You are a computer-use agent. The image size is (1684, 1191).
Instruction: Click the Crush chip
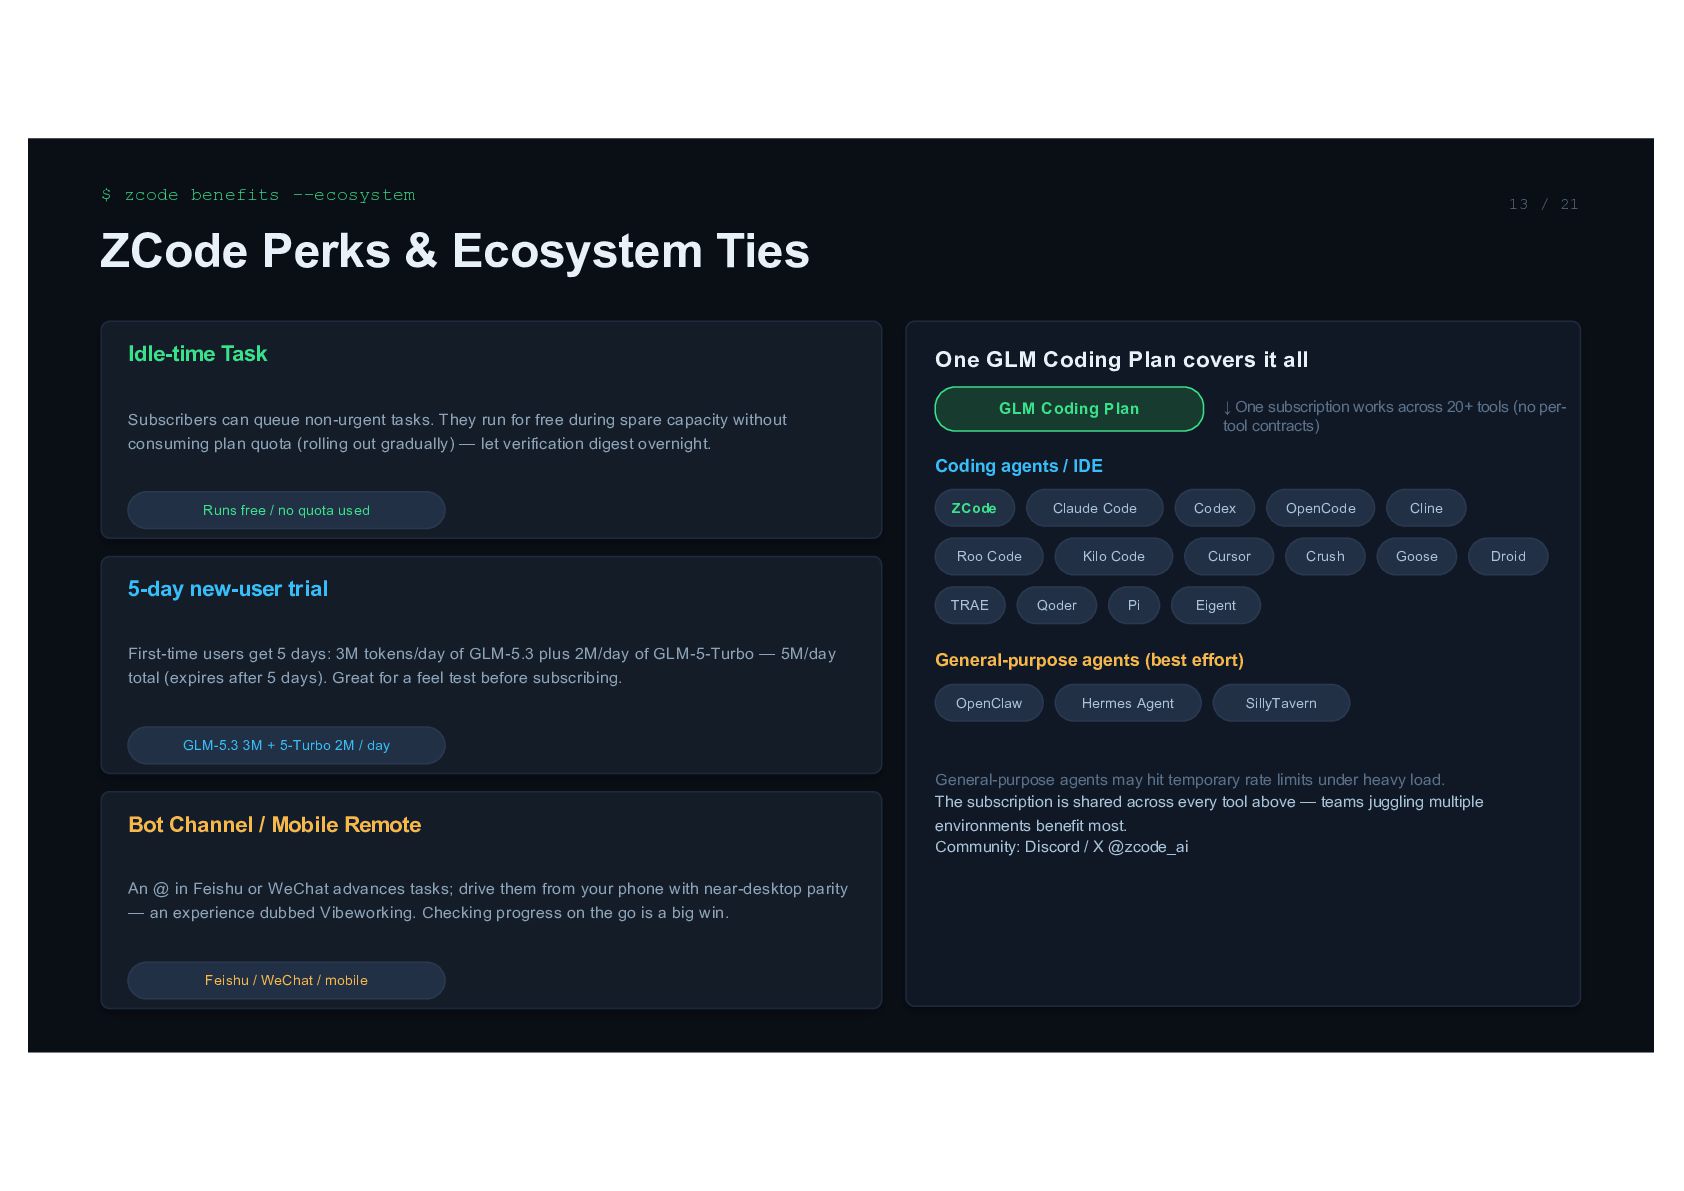pos(1325,556)
